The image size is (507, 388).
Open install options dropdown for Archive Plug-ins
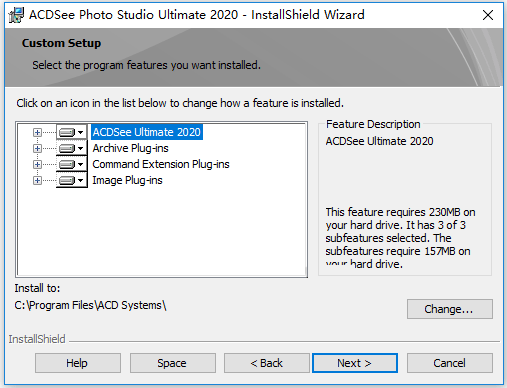[x=72, y=148]
